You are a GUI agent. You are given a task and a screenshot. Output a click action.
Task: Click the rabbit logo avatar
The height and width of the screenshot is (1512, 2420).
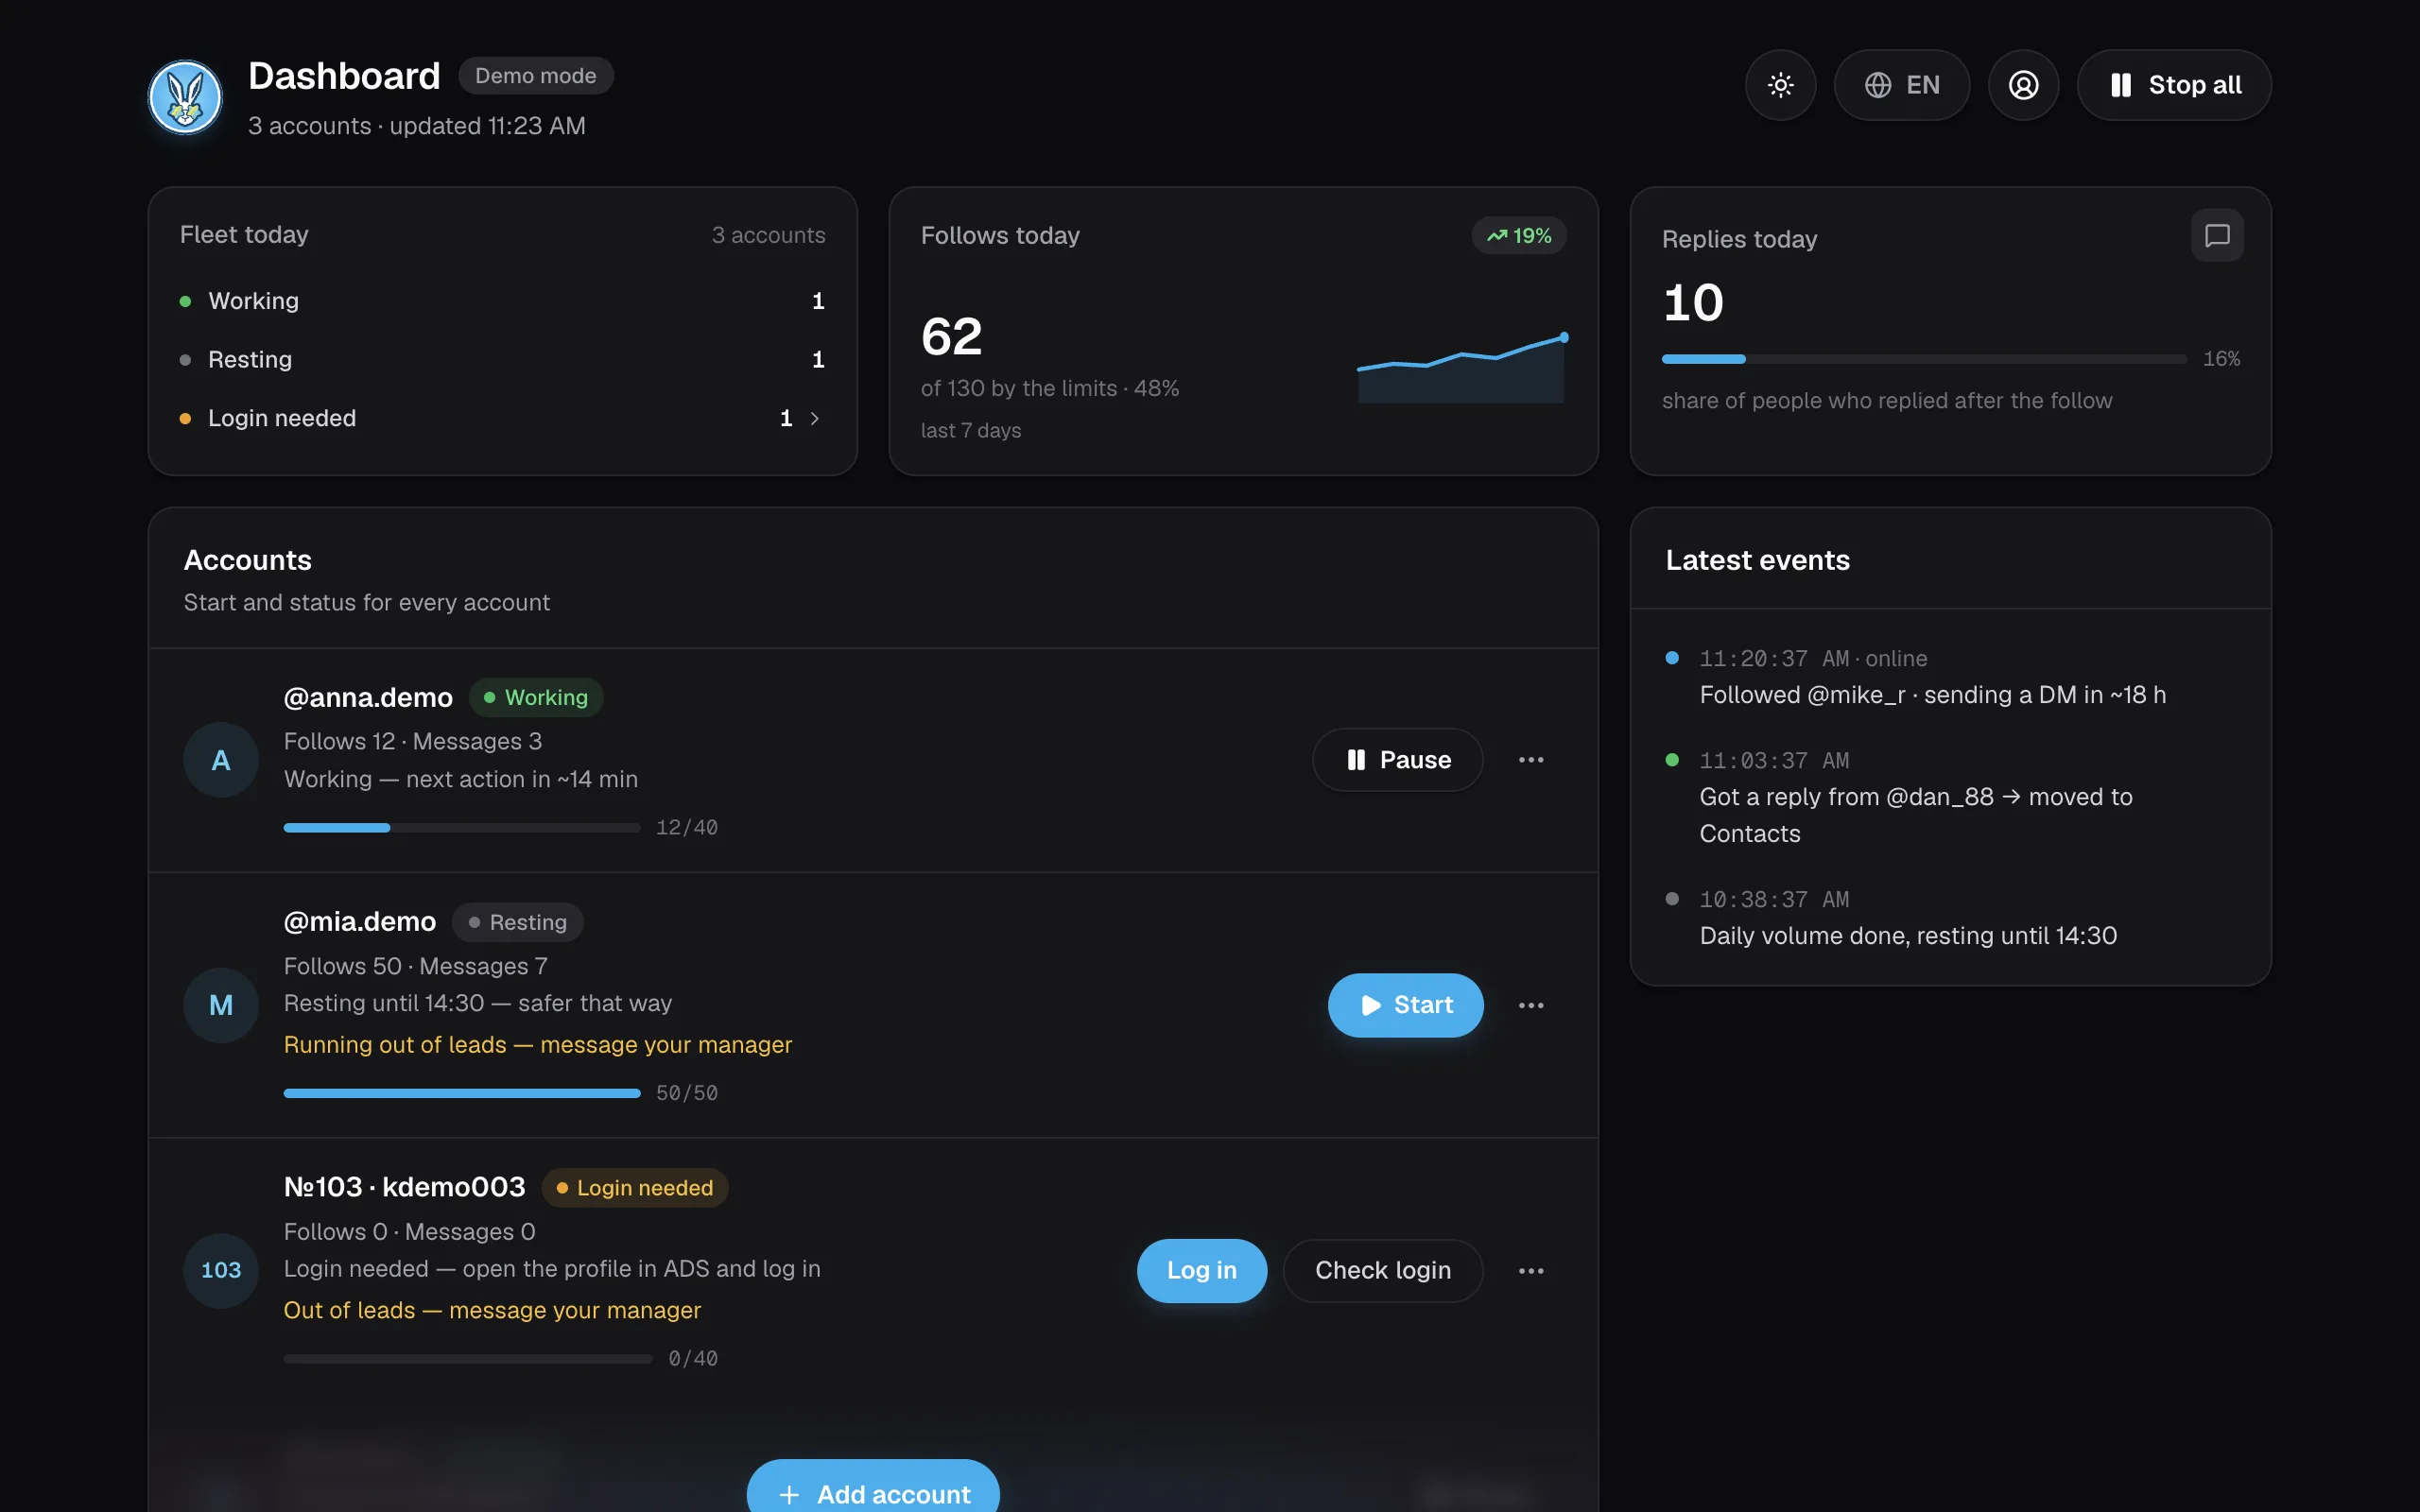pos(185,97)
